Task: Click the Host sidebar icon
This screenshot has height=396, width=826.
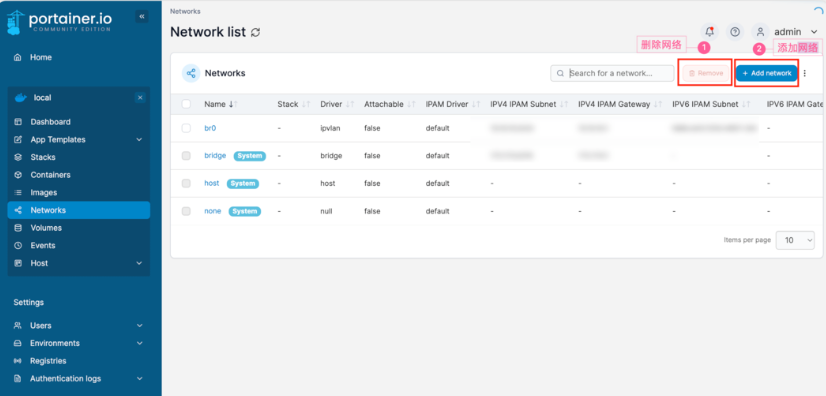Action: click(x=18, y=263)
